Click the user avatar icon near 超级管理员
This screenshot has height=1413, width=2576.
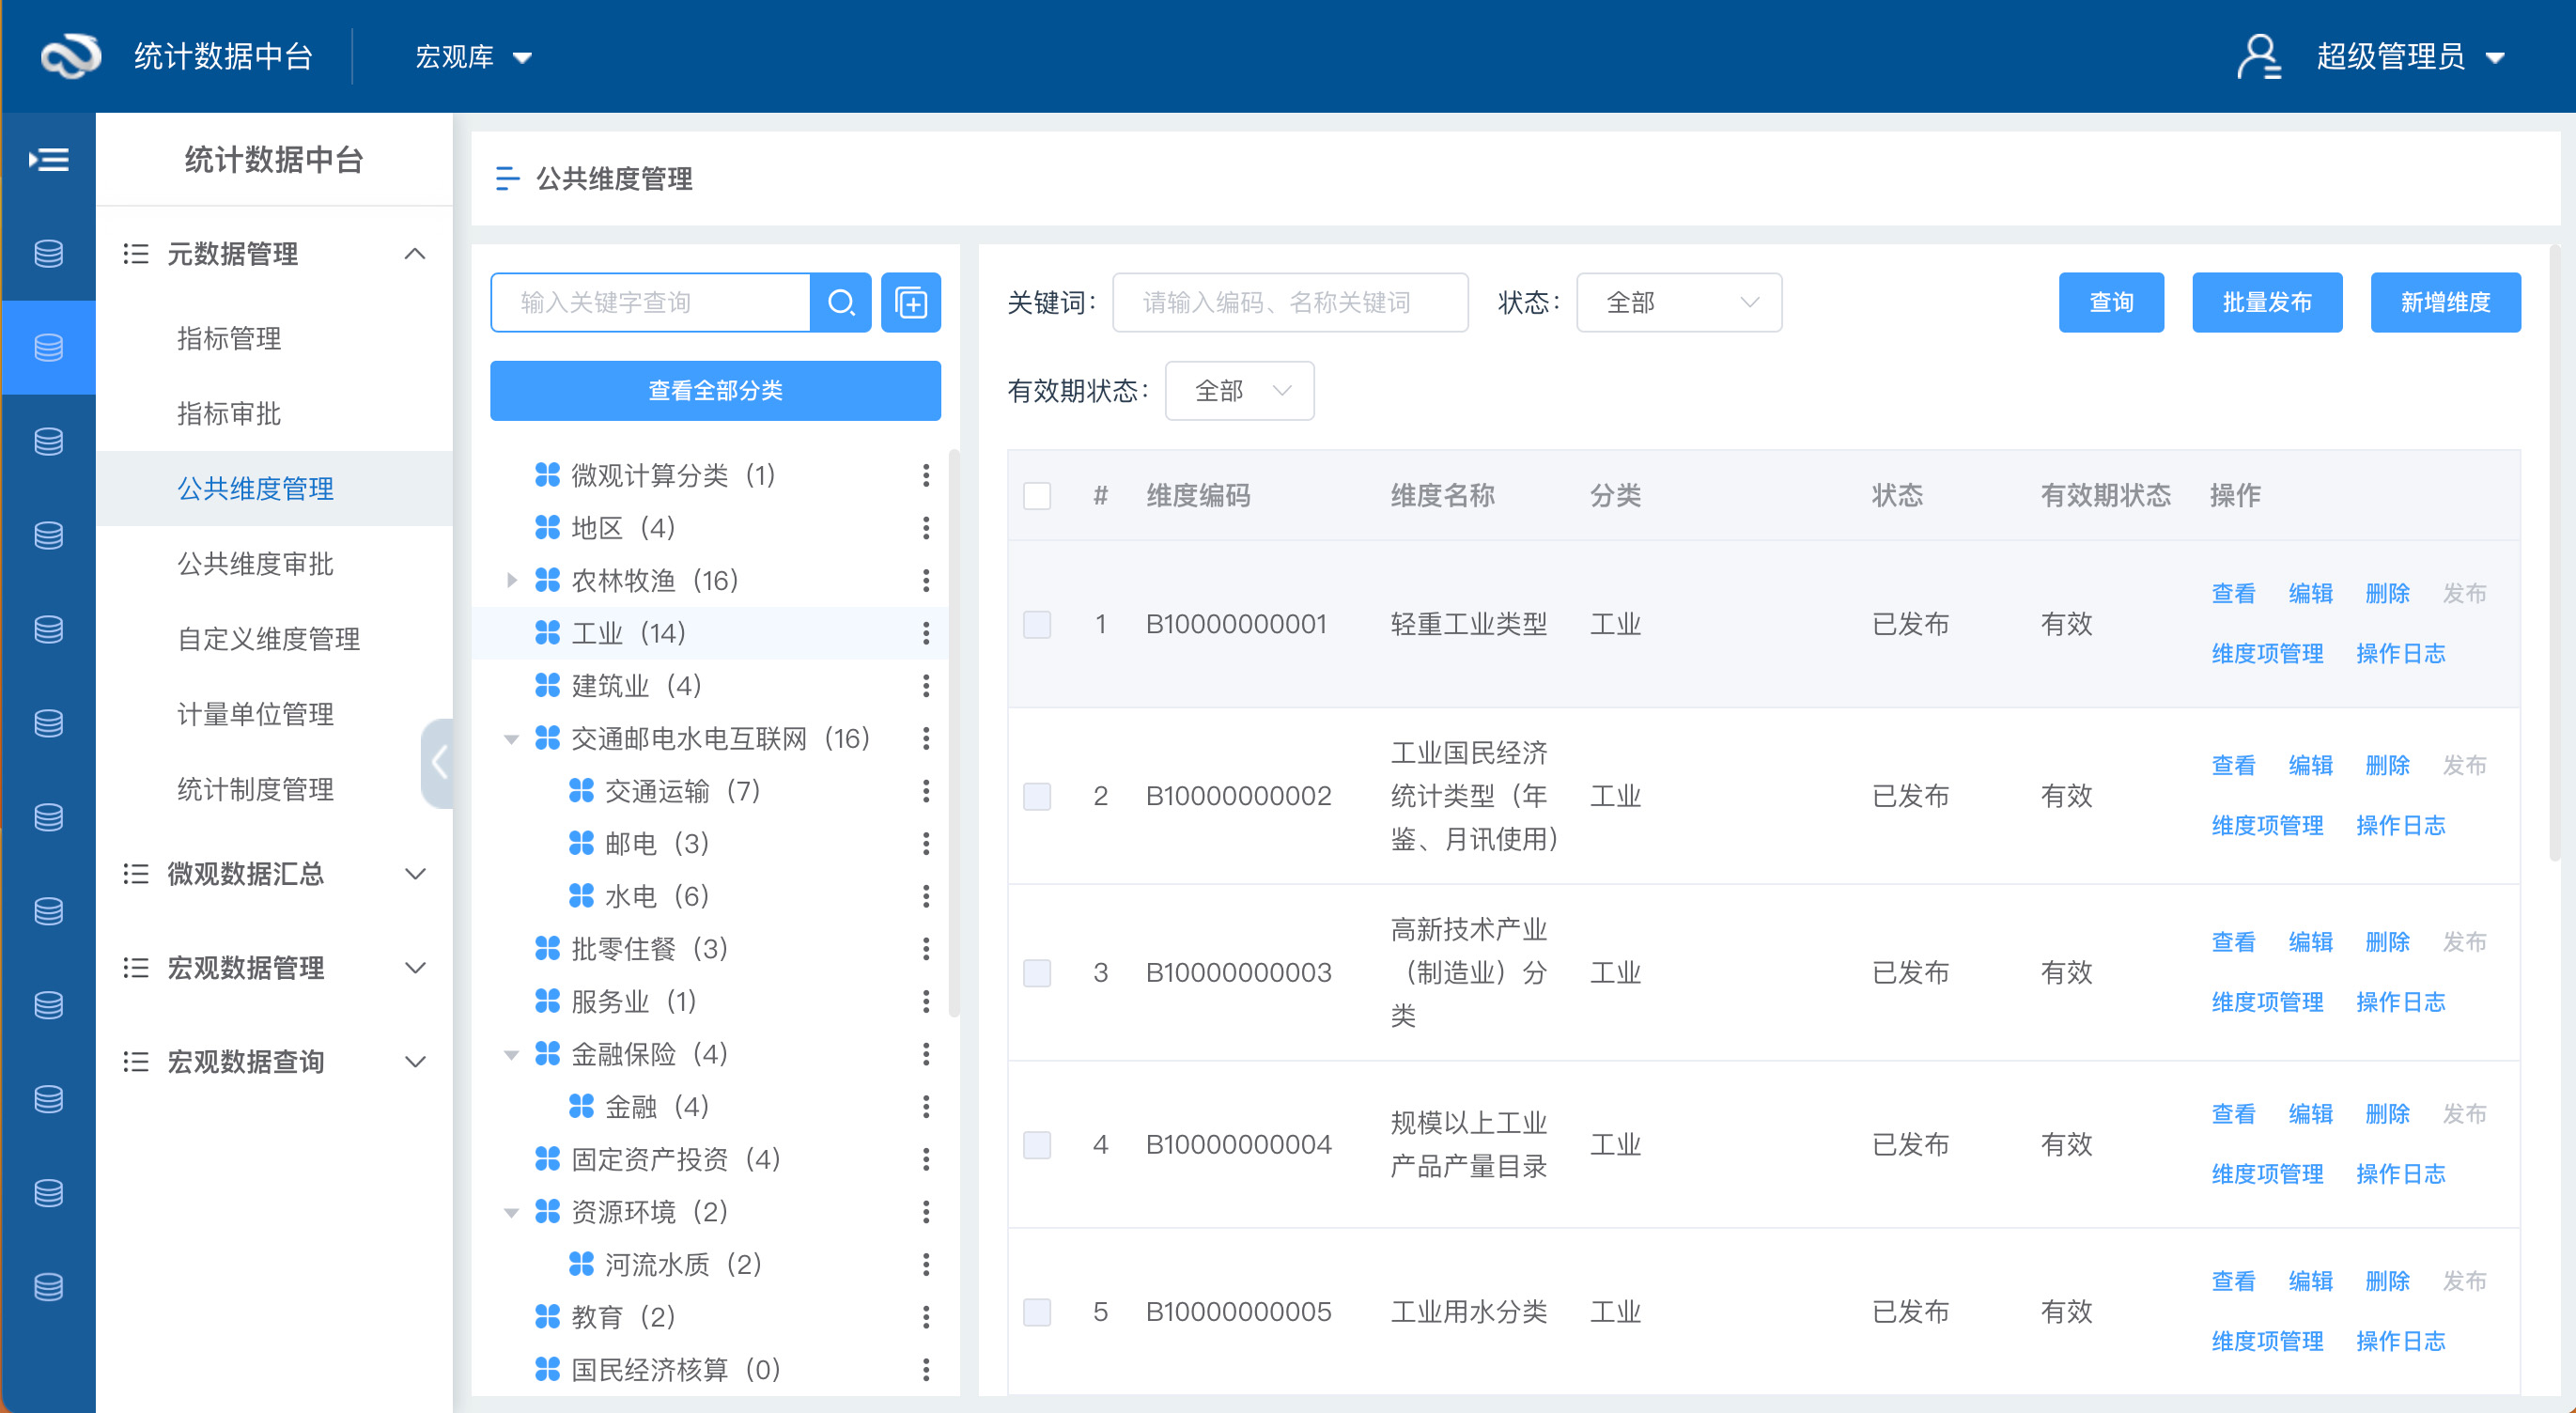(2261, 56)
